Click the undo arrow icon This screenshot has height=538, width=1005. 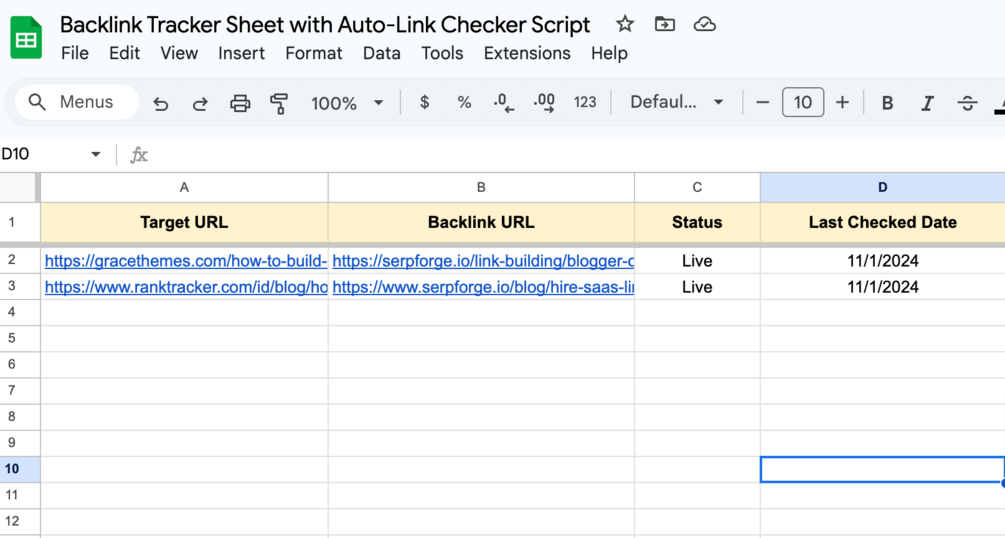pyautogui.click(x=161, y=103)
